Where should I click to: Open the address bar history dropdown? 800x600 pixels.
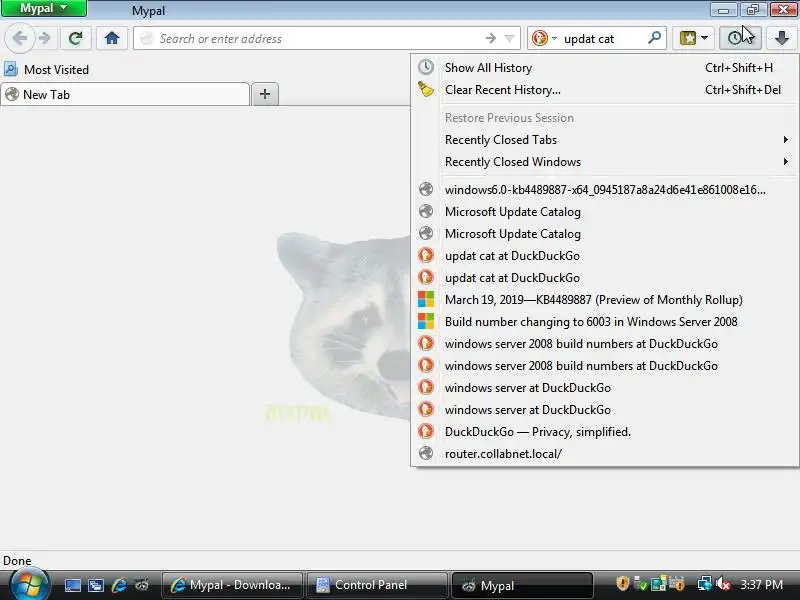(509, 38)
